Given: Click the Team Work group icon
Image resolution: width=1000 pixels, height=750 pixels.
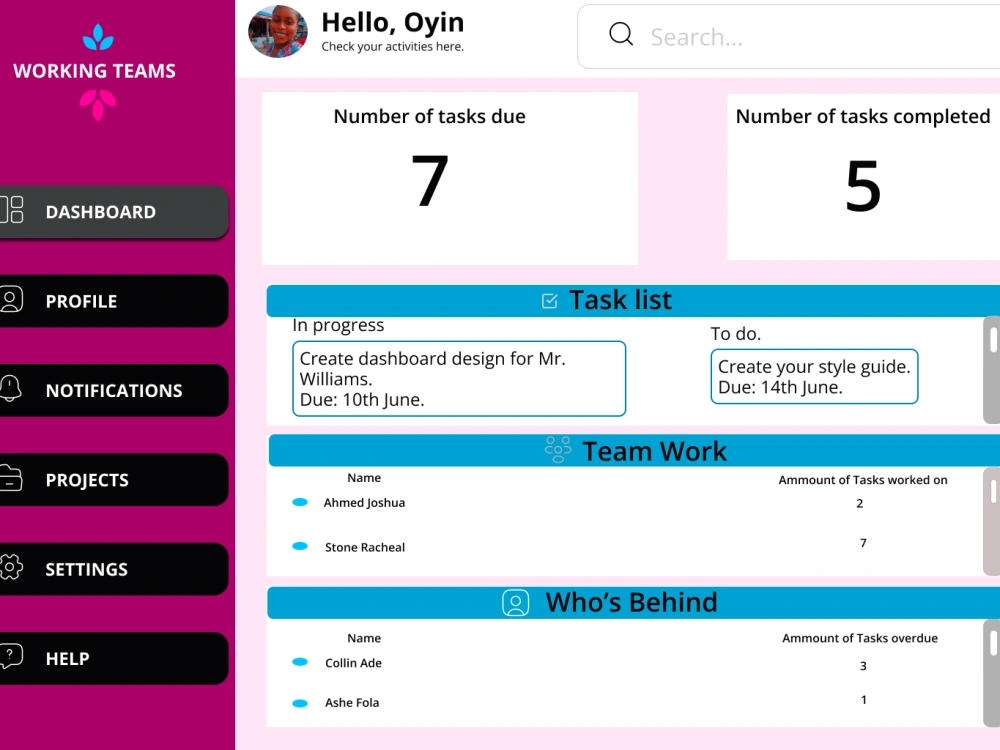Looking at the screenshot, I should [x=558, y=450].
